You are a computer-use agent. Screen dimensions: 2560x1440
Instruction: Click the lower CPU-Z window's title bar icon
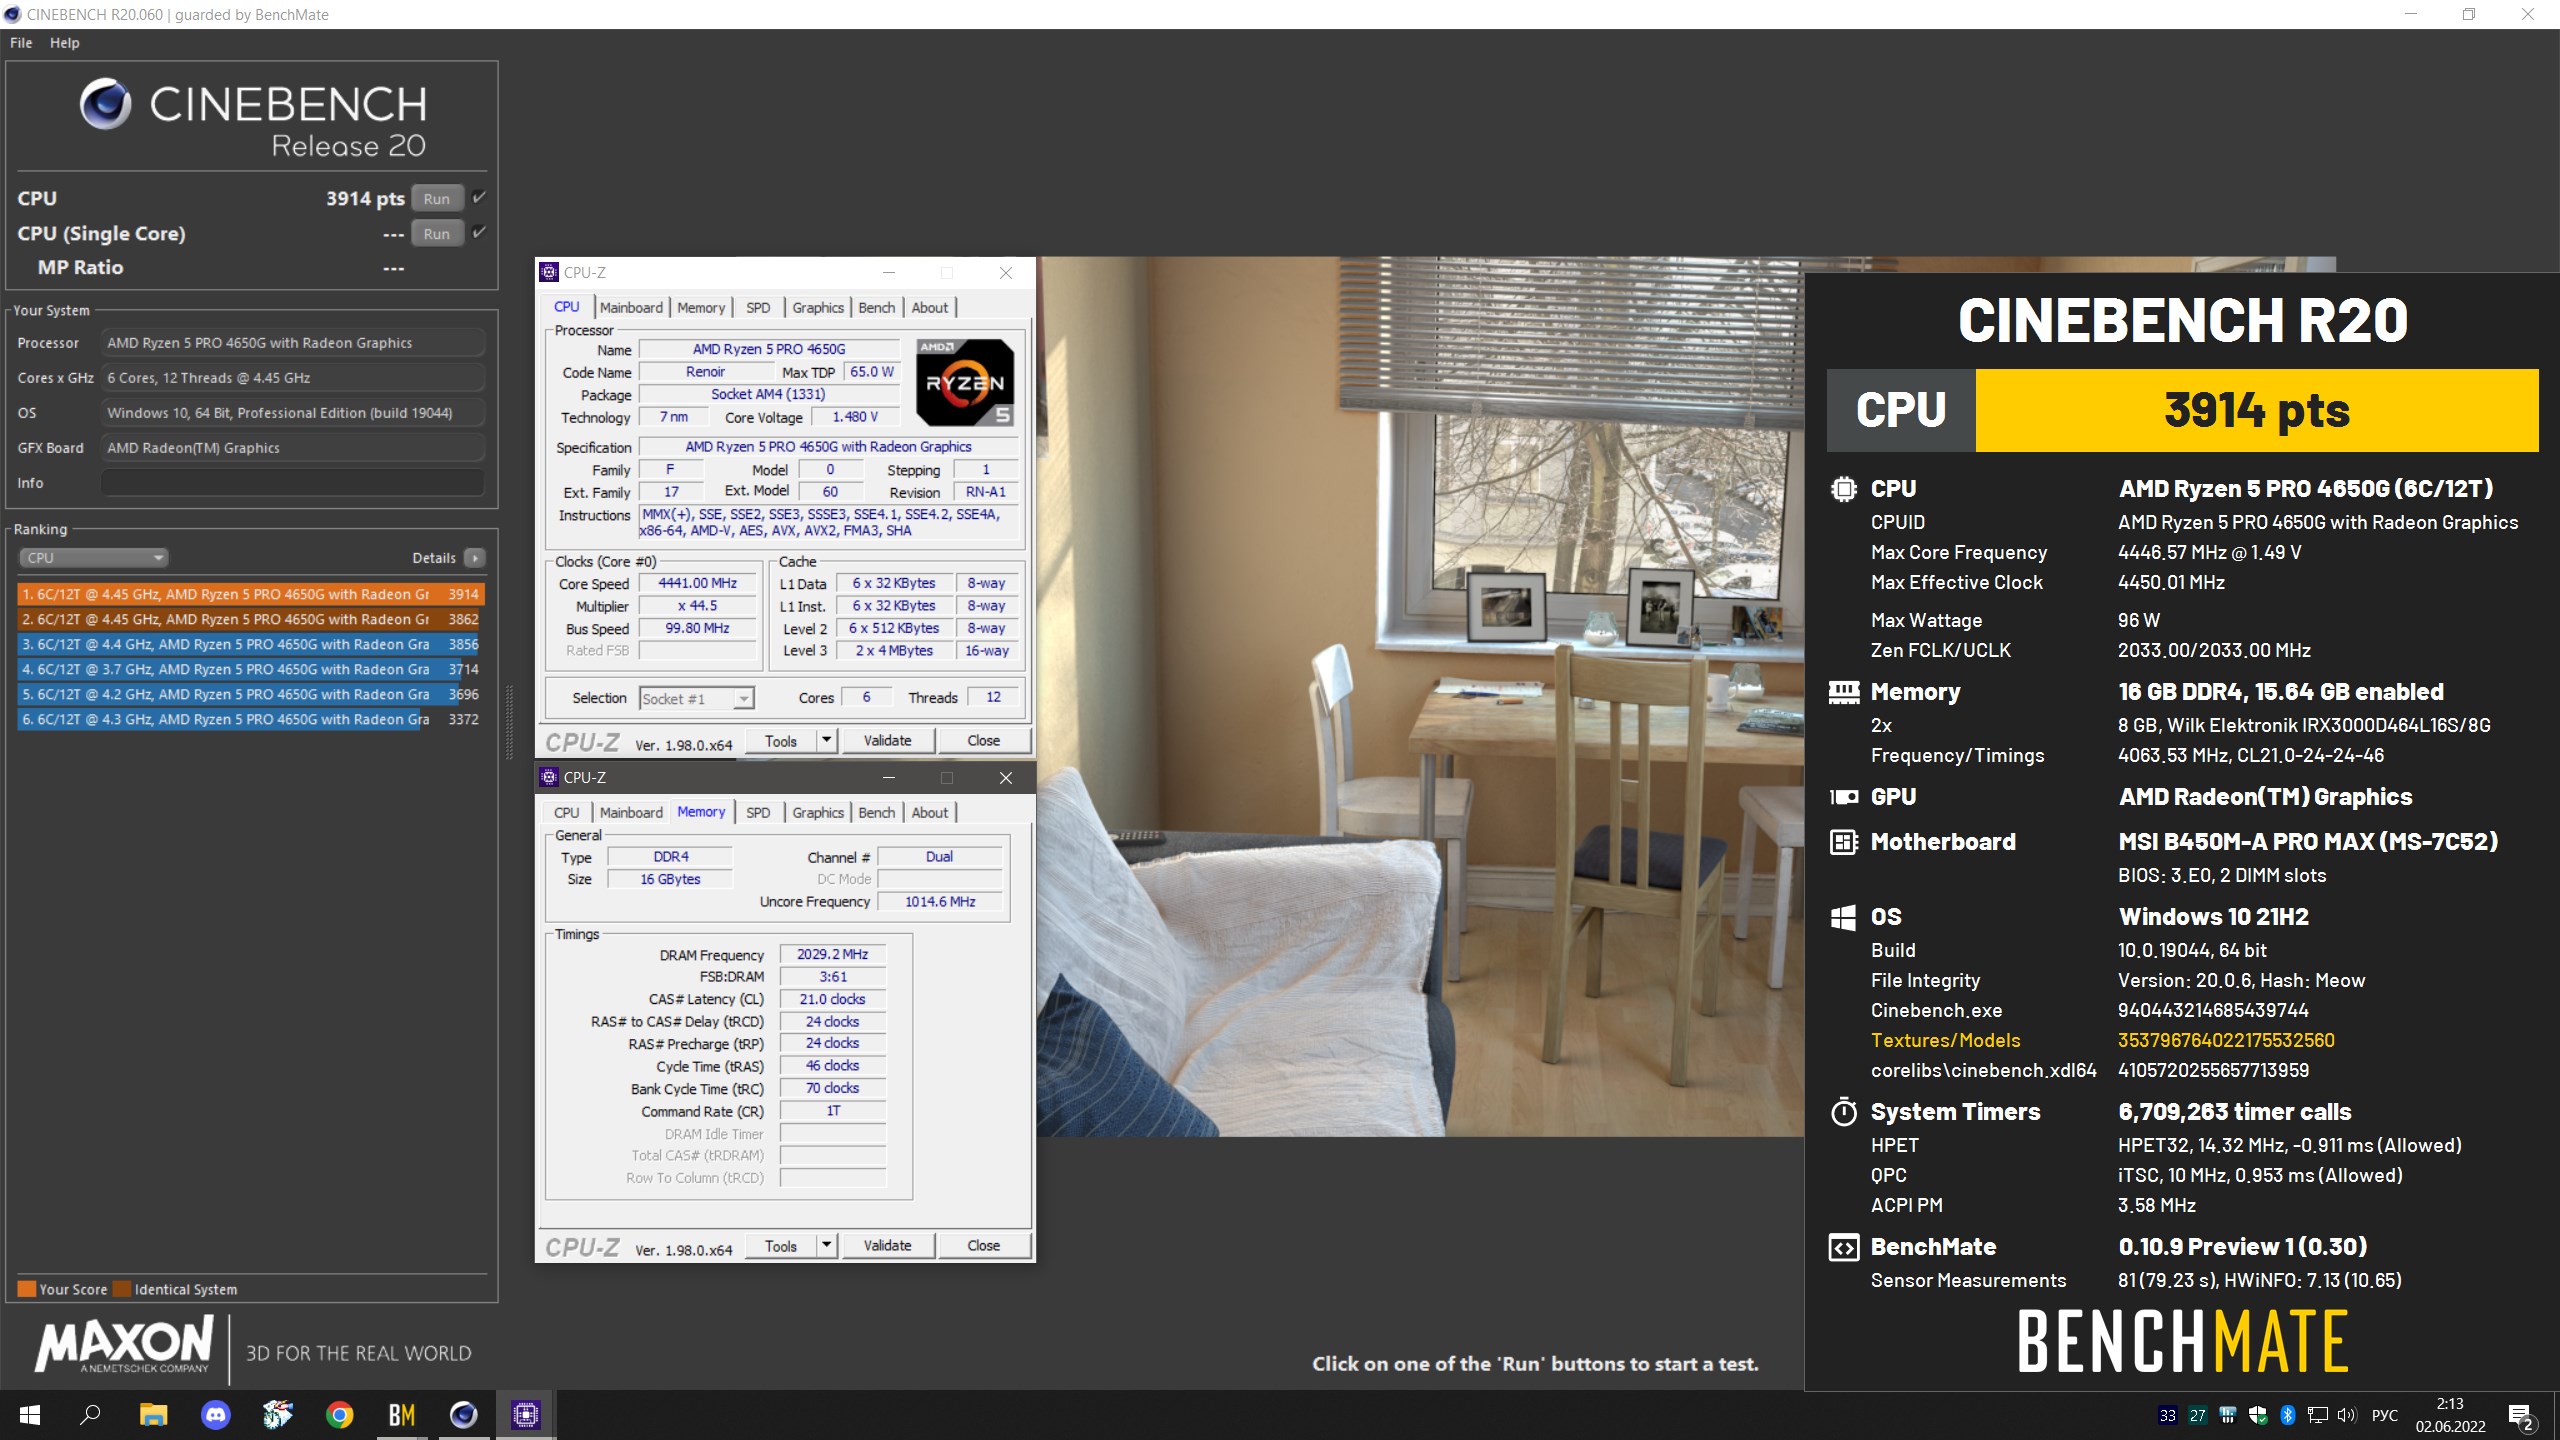coord(549,777)
